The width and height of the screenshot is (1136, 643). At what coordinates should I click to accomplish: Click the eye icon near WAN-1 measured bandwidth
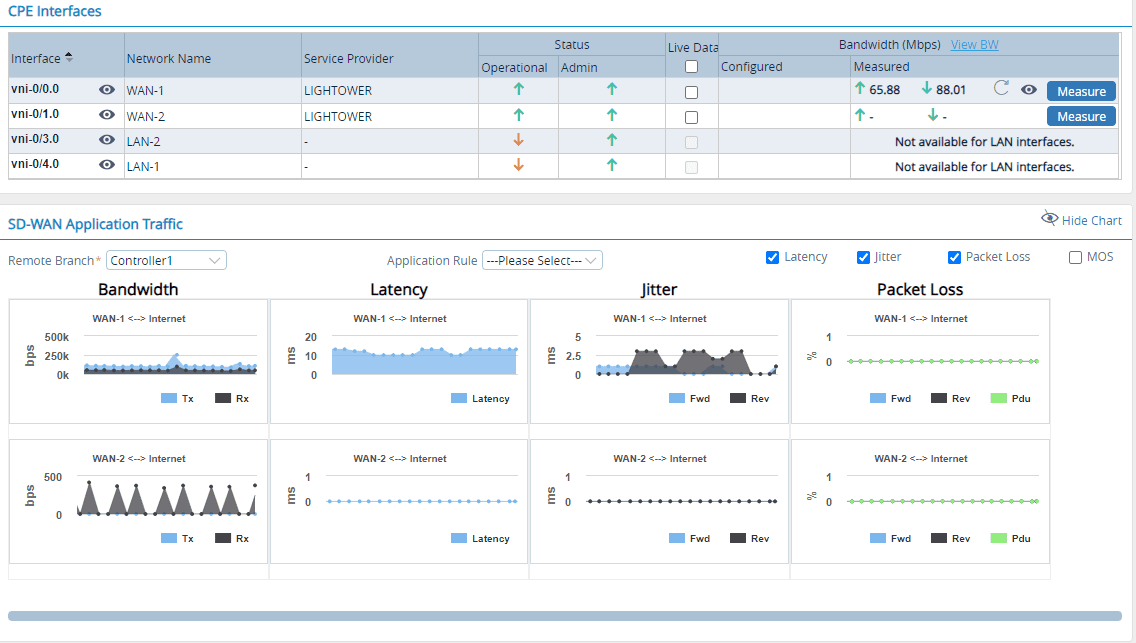point(1028,90)
